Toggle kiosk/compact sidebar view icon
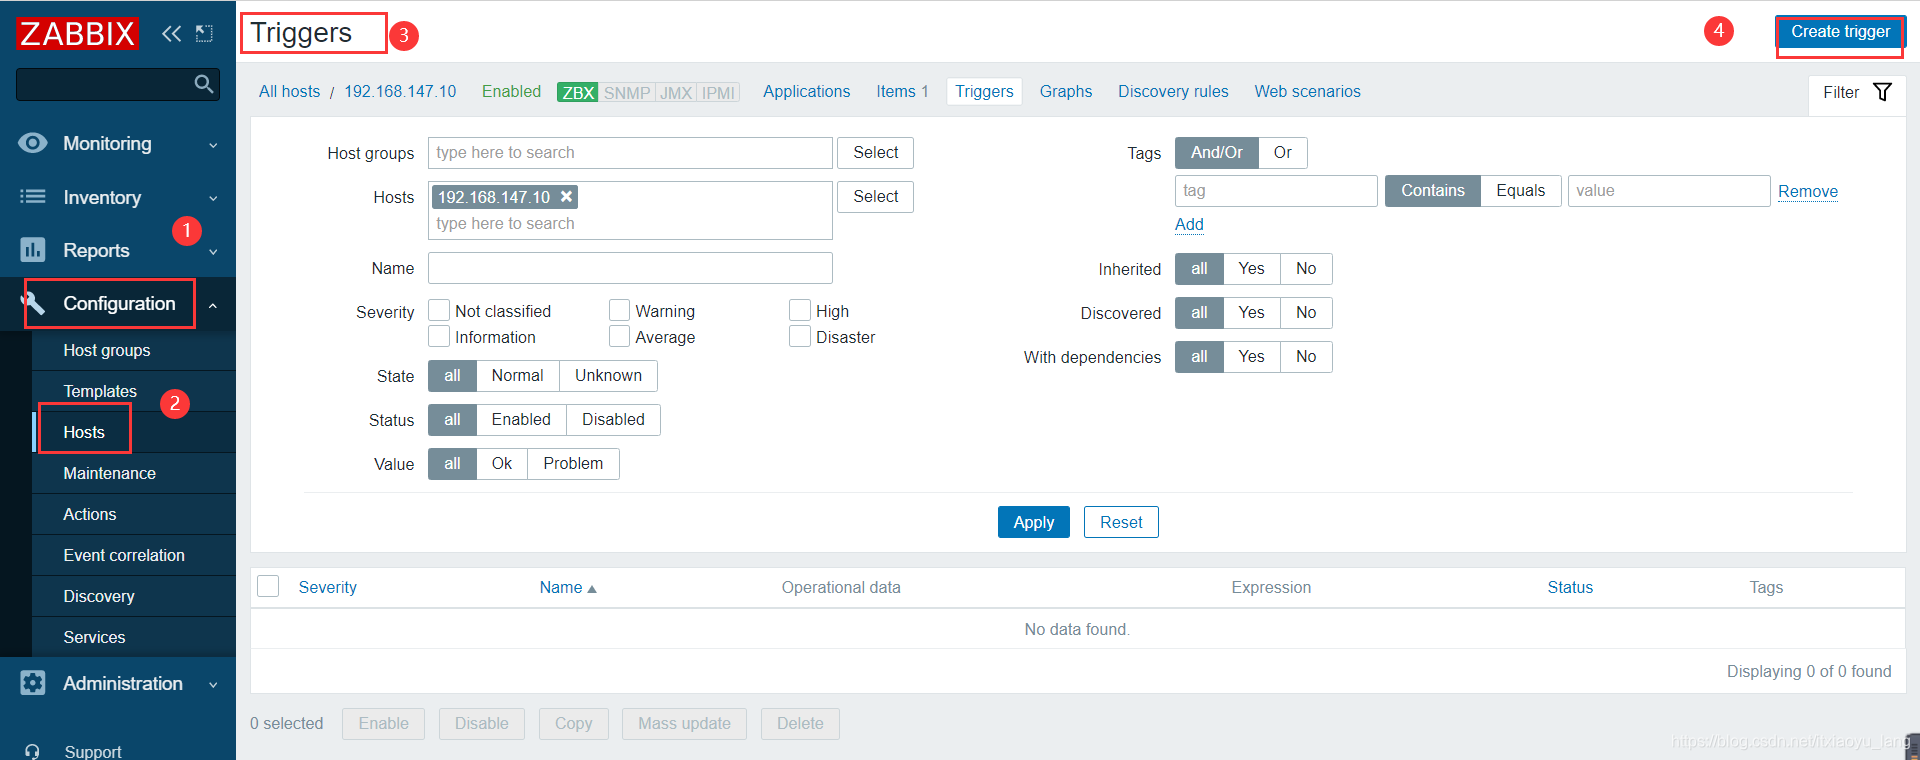This screenshot has height=760, width=1920. pyautogui.click(x=204, y=33)
